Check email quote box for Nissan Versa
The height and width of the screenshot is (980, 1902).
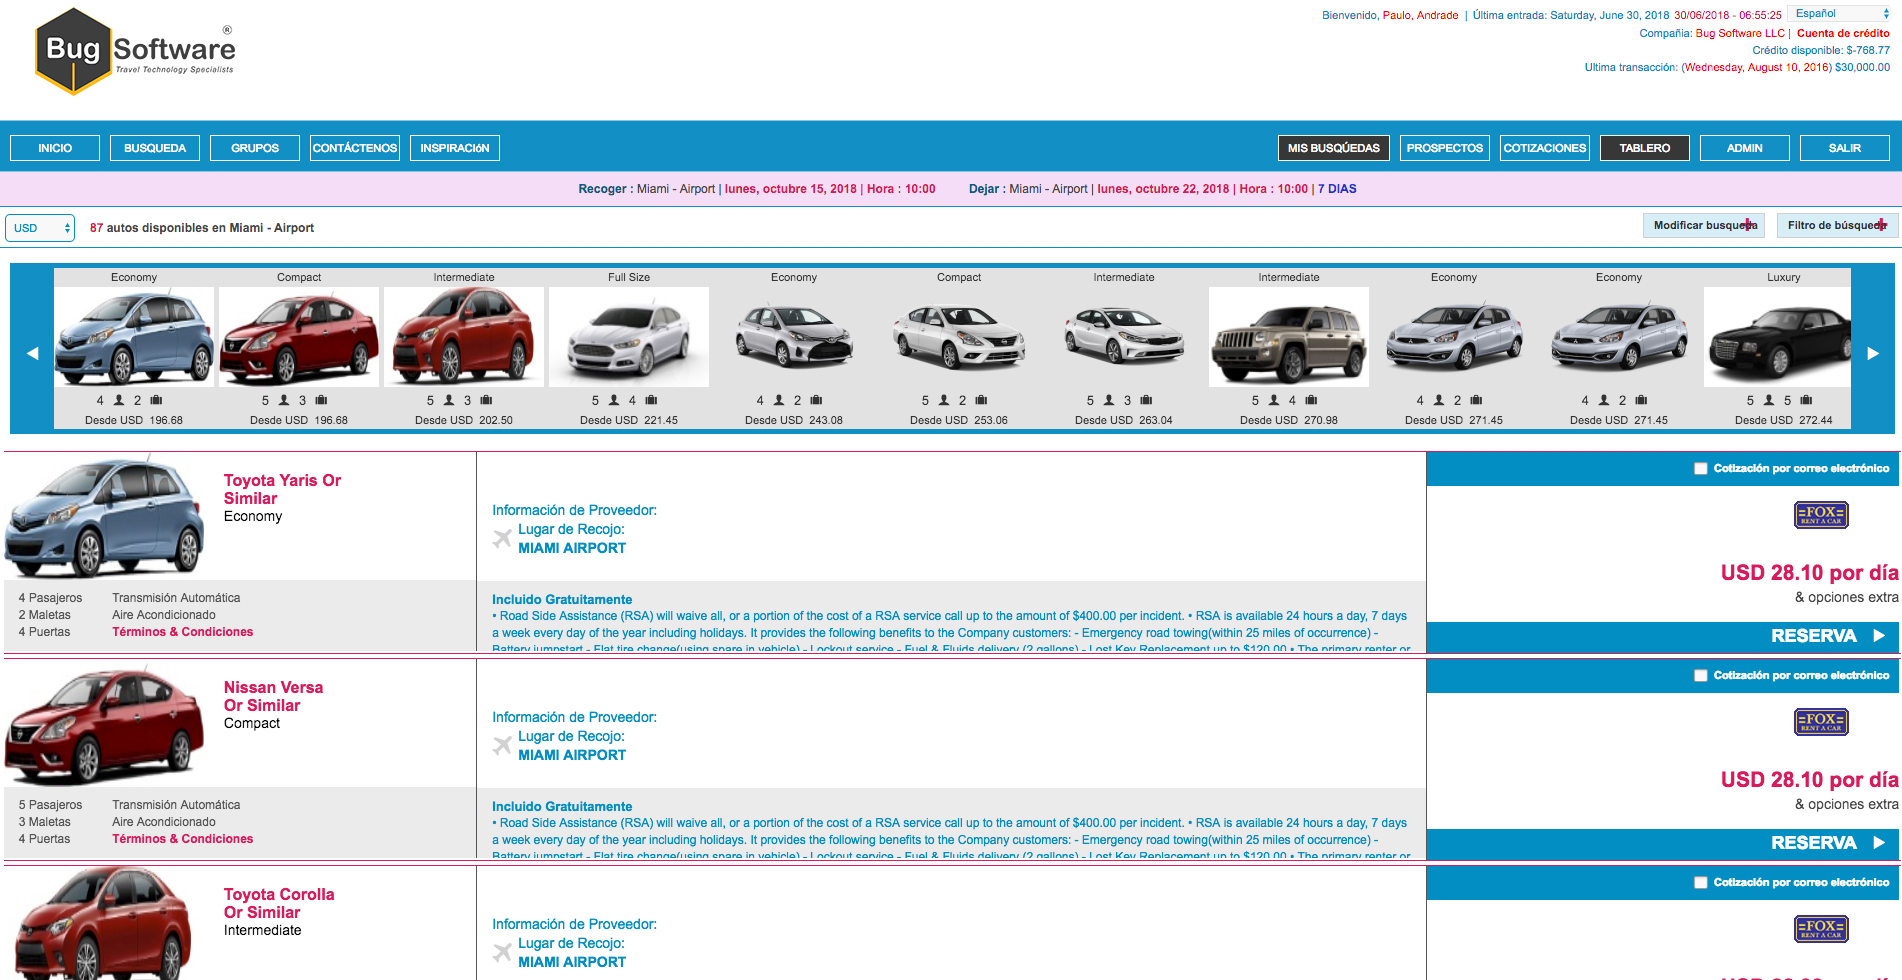click(1700, 676)
